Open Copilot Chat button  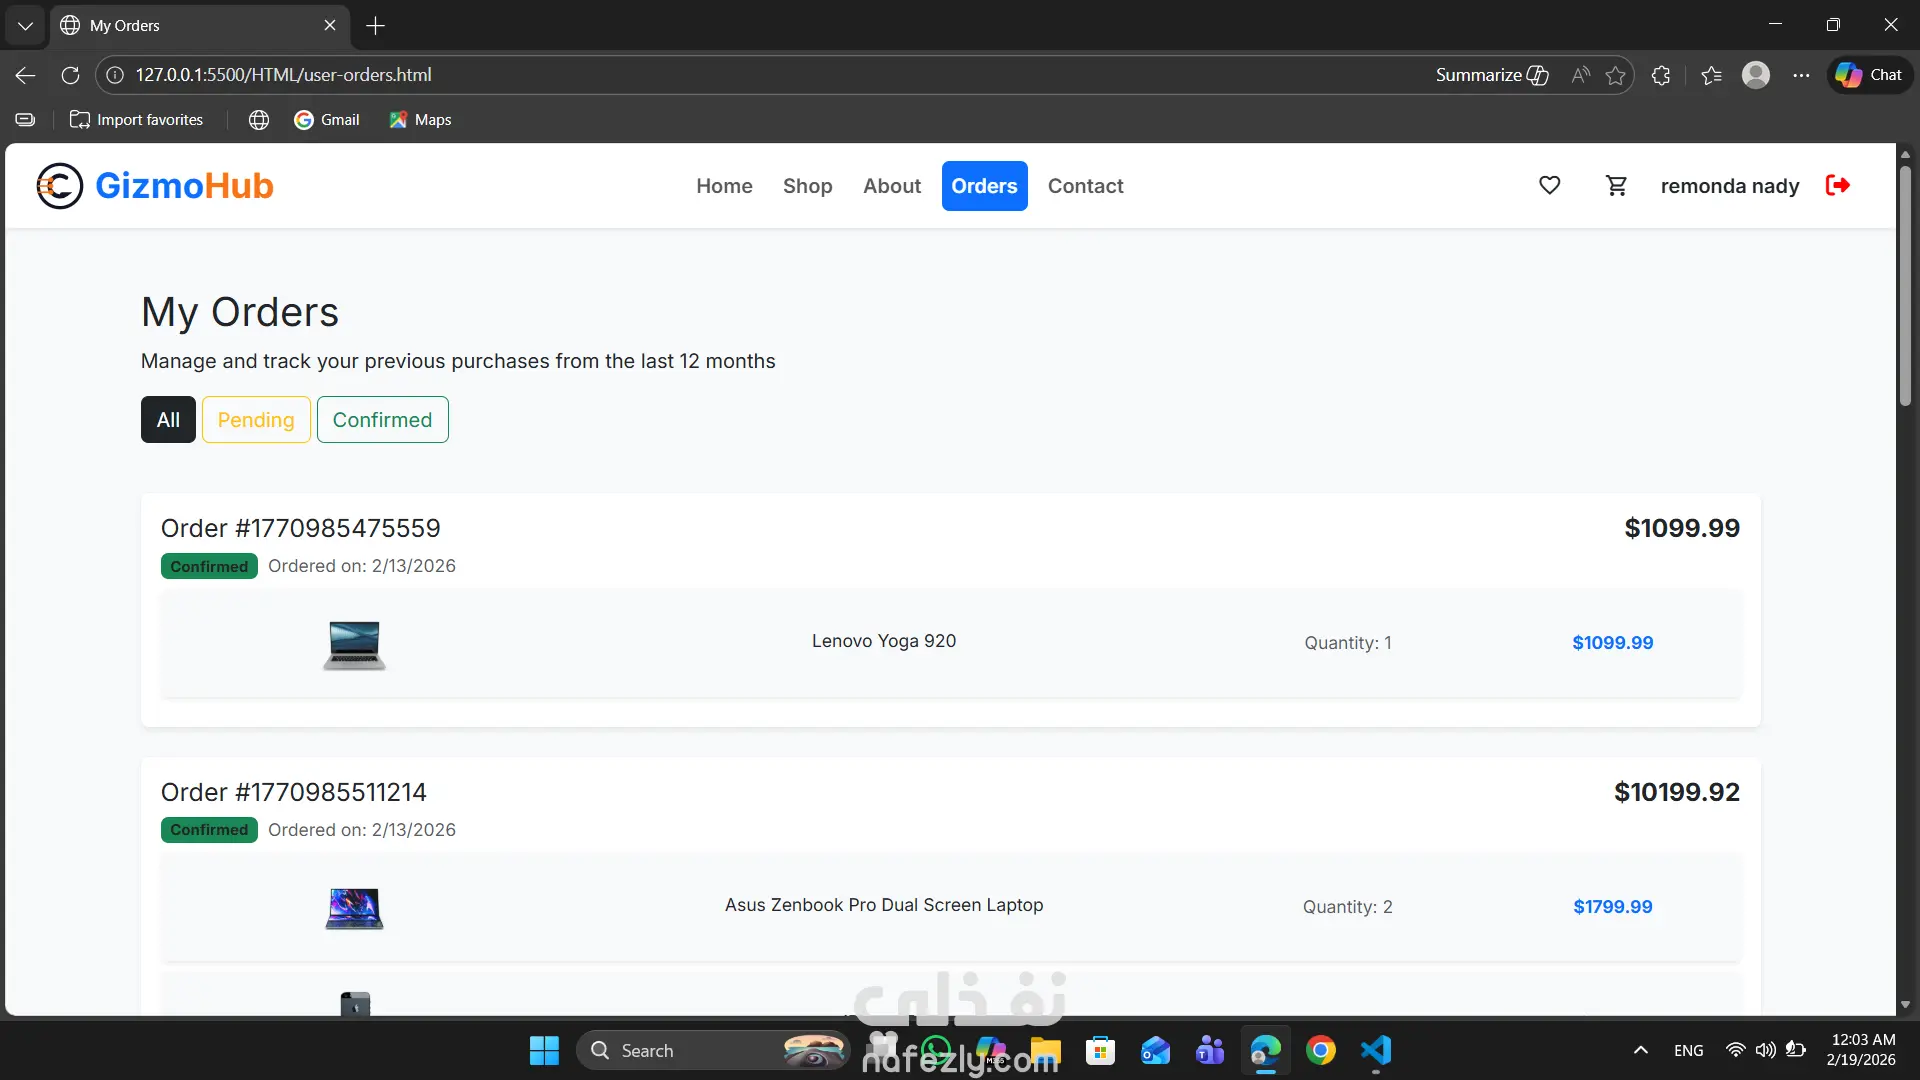[x=1869, y=75]
